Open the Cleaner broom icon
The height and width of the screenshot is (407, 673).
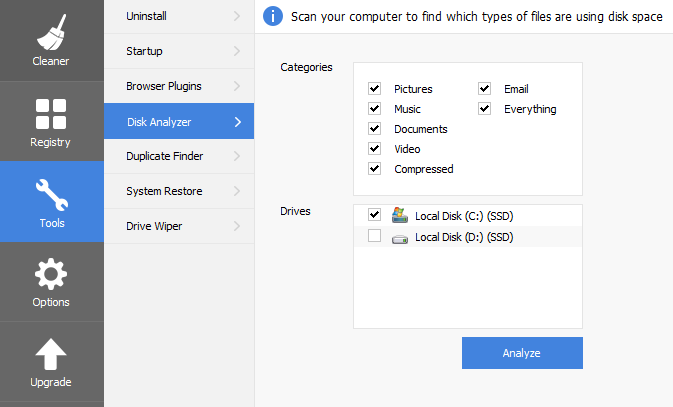tap(51, 31)
